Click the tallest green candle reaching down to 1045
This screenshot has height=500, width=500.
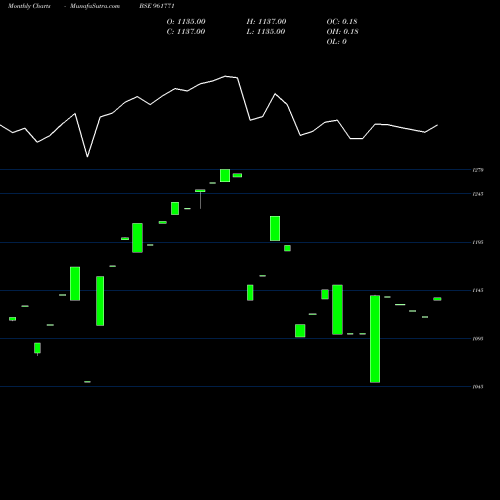[x=375, y=339]
